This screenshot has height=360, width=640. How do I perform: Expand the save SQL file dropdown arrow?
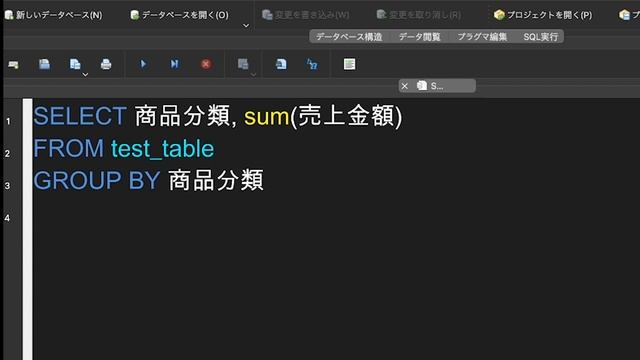[x=85, y=75]
